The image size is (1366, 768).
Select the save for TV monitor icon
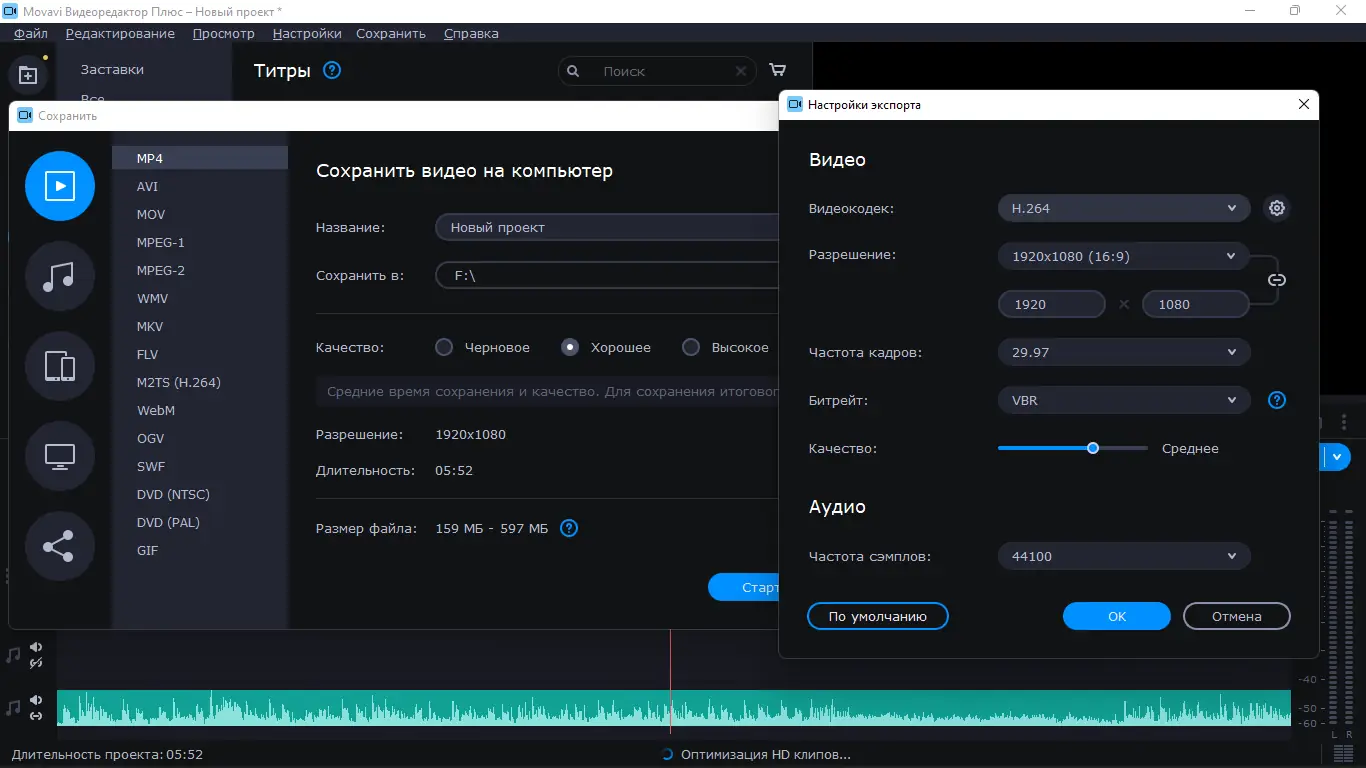(x=60, y=456)
